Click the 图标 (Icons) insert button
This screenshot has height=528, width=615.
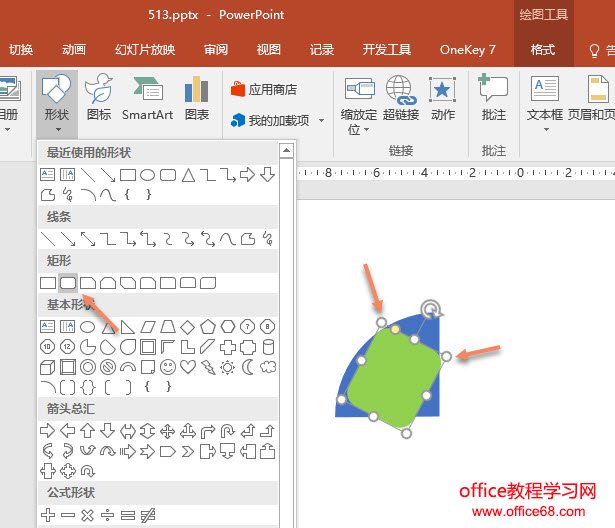(x=99, y=100)
